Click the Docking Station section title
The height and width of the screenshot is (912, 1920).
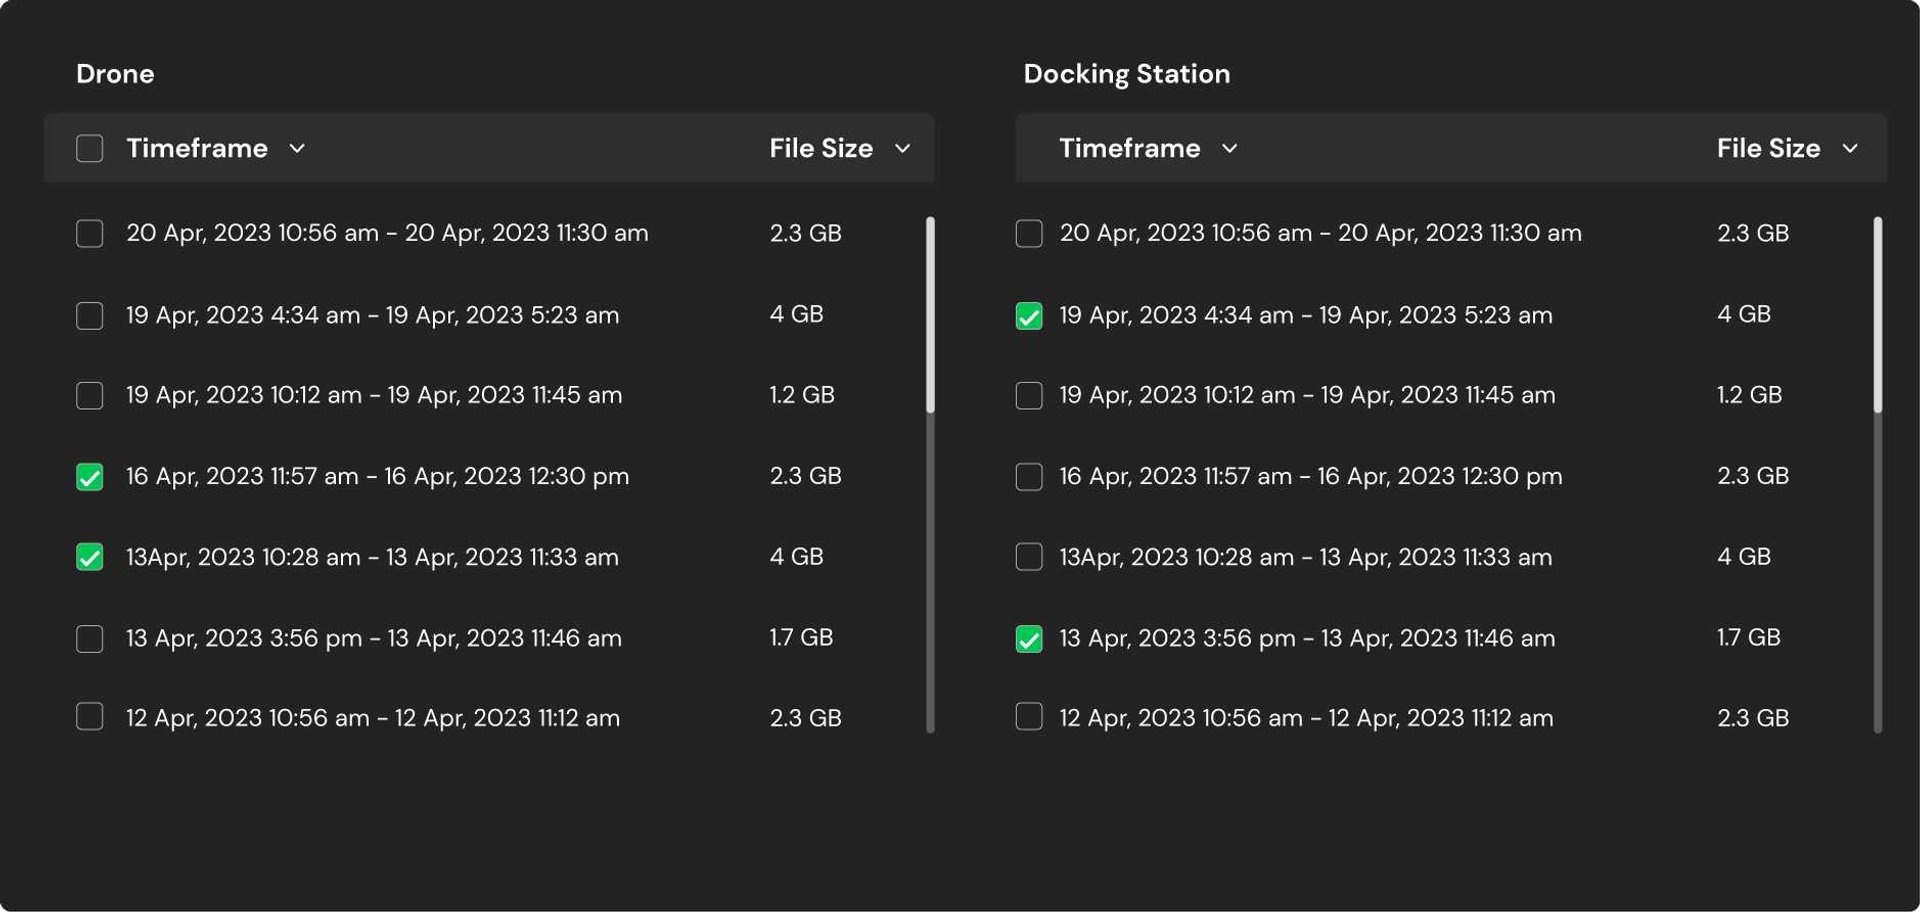pyautogui.click(x=1127, y=74)
